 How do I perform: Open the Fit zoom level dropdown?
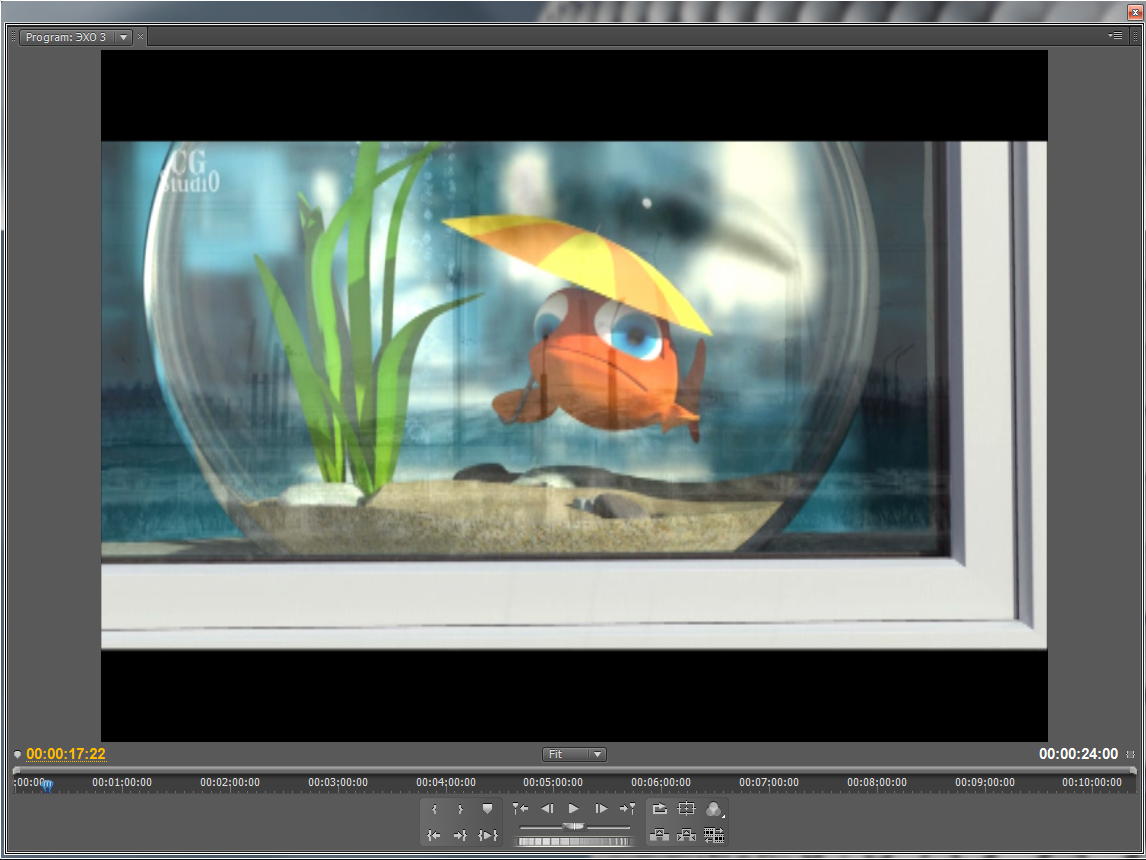pyautogui.click(x=574, y=754)
